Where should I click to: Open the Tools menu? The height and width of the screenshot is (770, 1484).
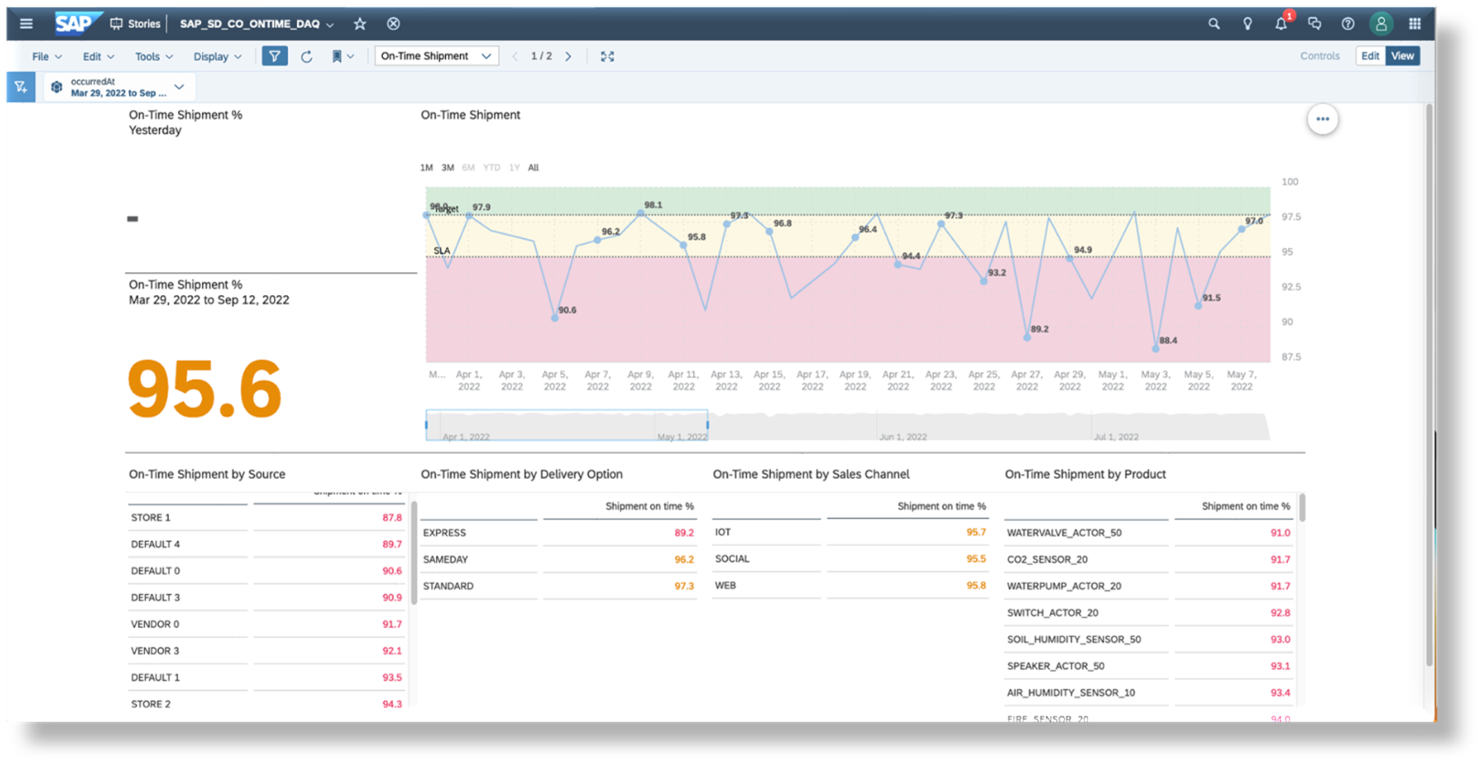[154, 57]
